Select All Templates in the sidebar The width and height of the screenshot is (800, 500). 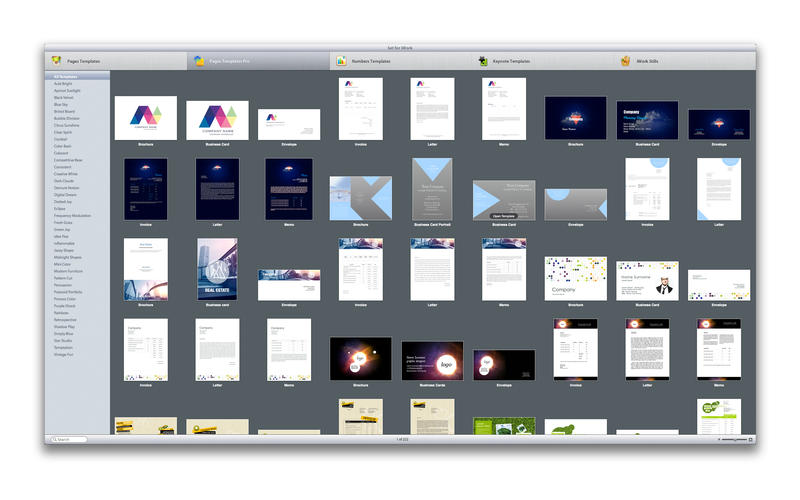66,76
